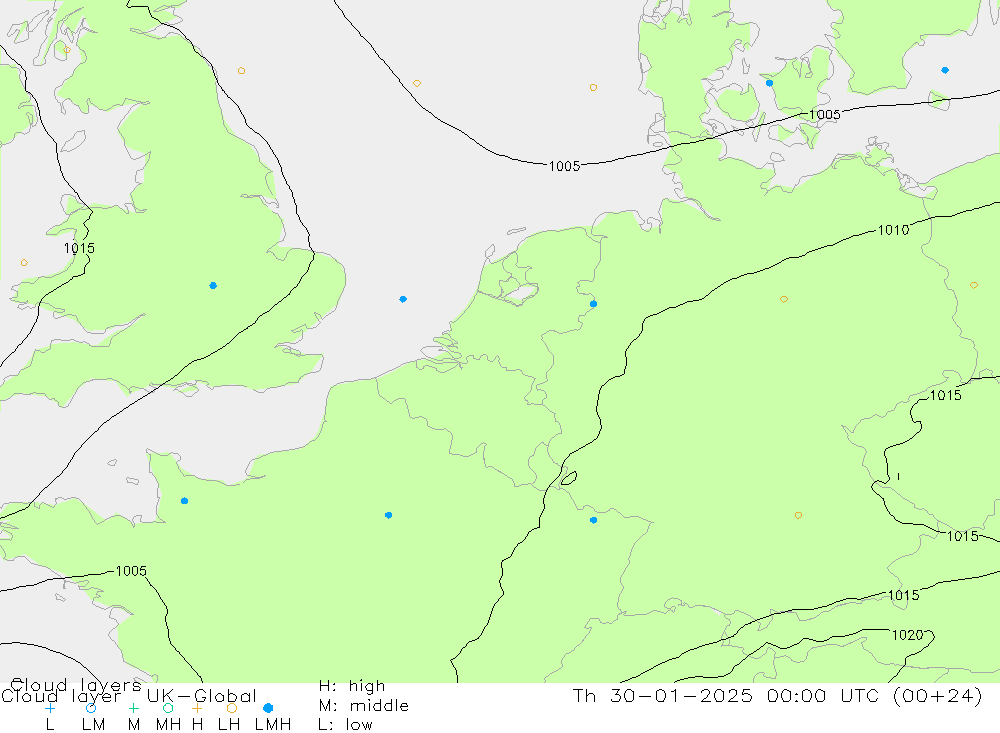The height and width of the screenshot is (733, 1000).
Task: Click the orange circle LH legend symbol
Action: (x=232, y=708)
